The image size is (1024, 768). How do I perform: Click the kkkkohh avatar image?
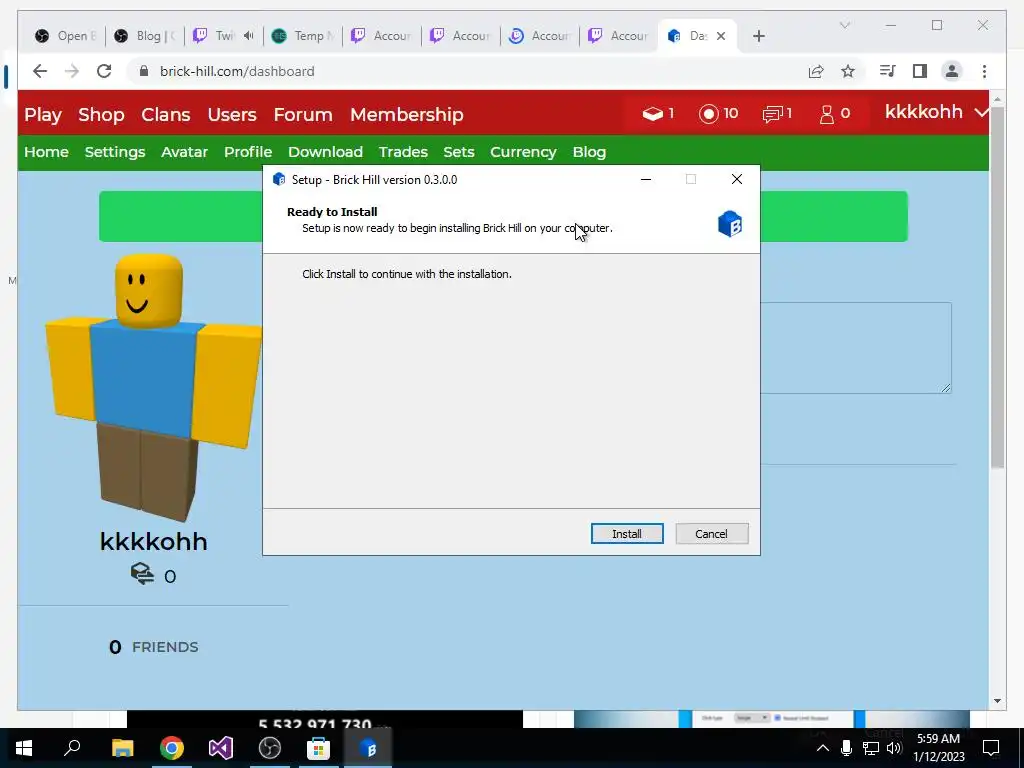point(153,387)
